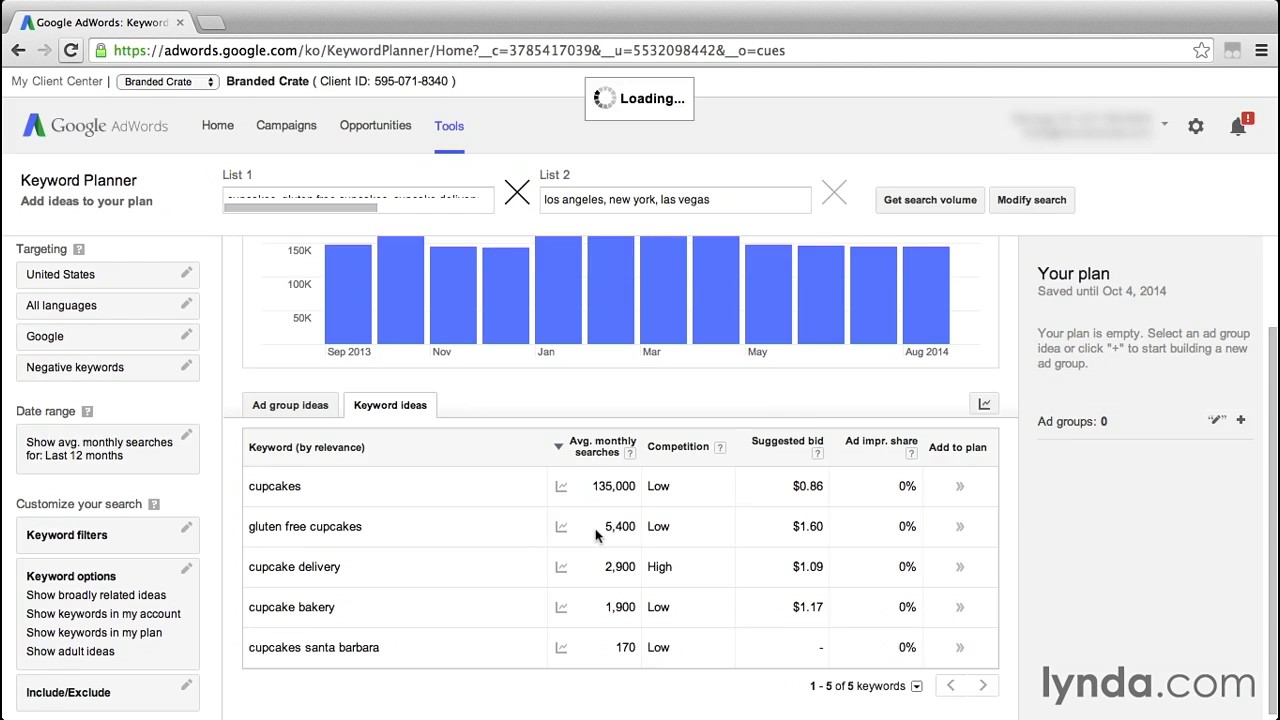Add gluten free cupcakes to plan

[959, 527]
